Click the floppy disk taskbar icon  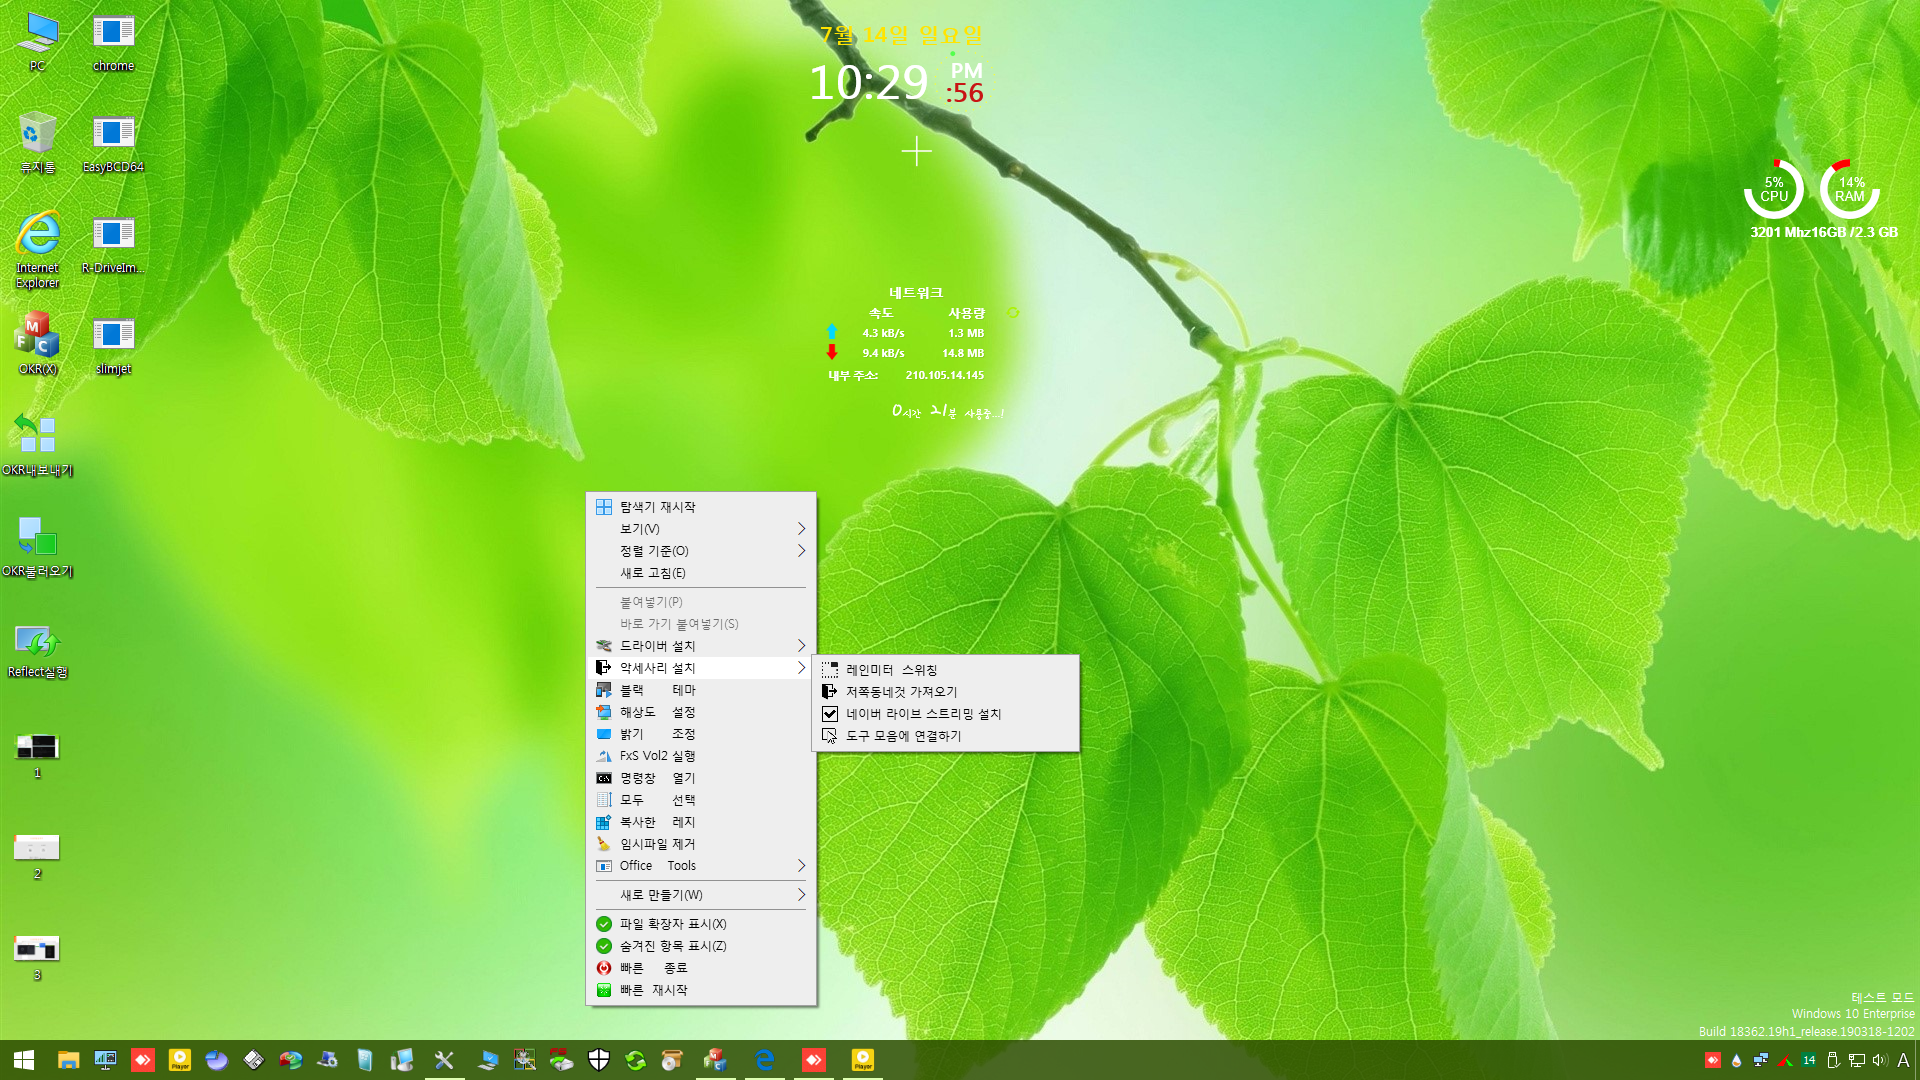253,1060
